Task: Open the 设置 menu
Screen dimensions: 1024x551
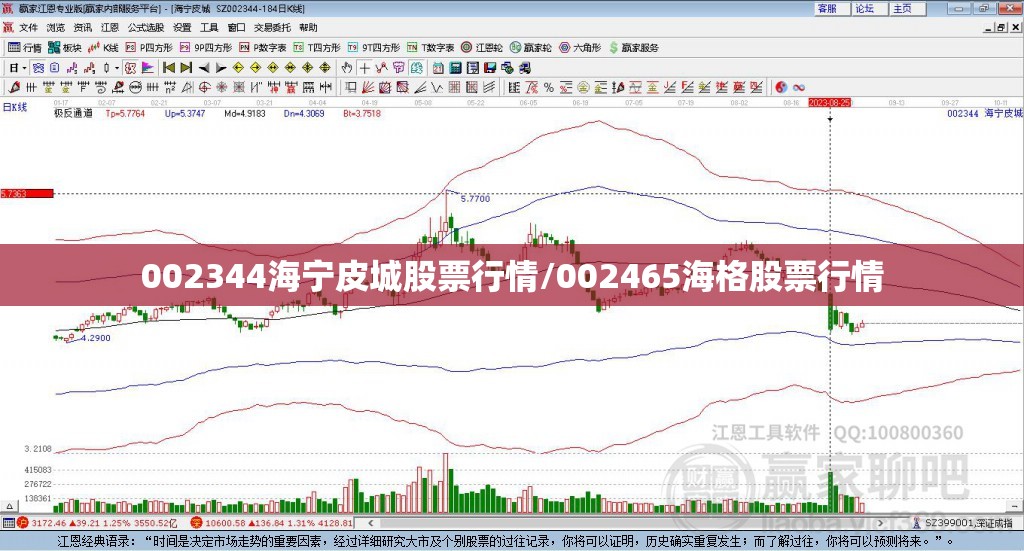Action: point(182,27)
